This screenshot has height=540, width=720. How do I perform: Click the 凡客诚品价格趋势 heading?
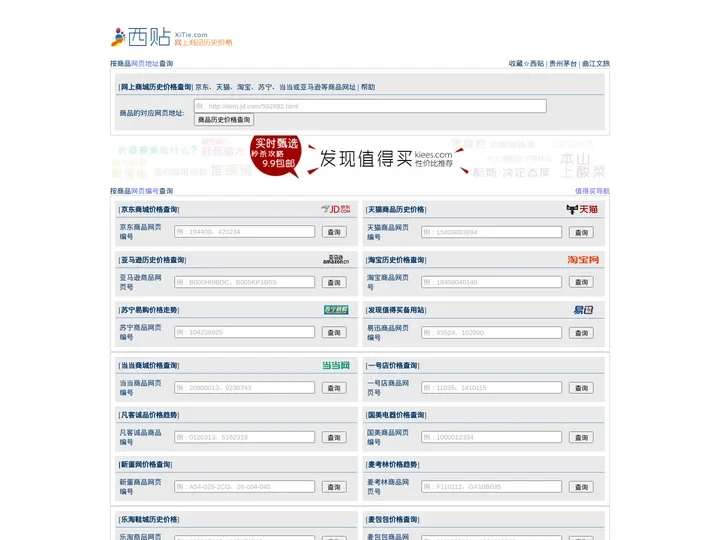[149, 415]
